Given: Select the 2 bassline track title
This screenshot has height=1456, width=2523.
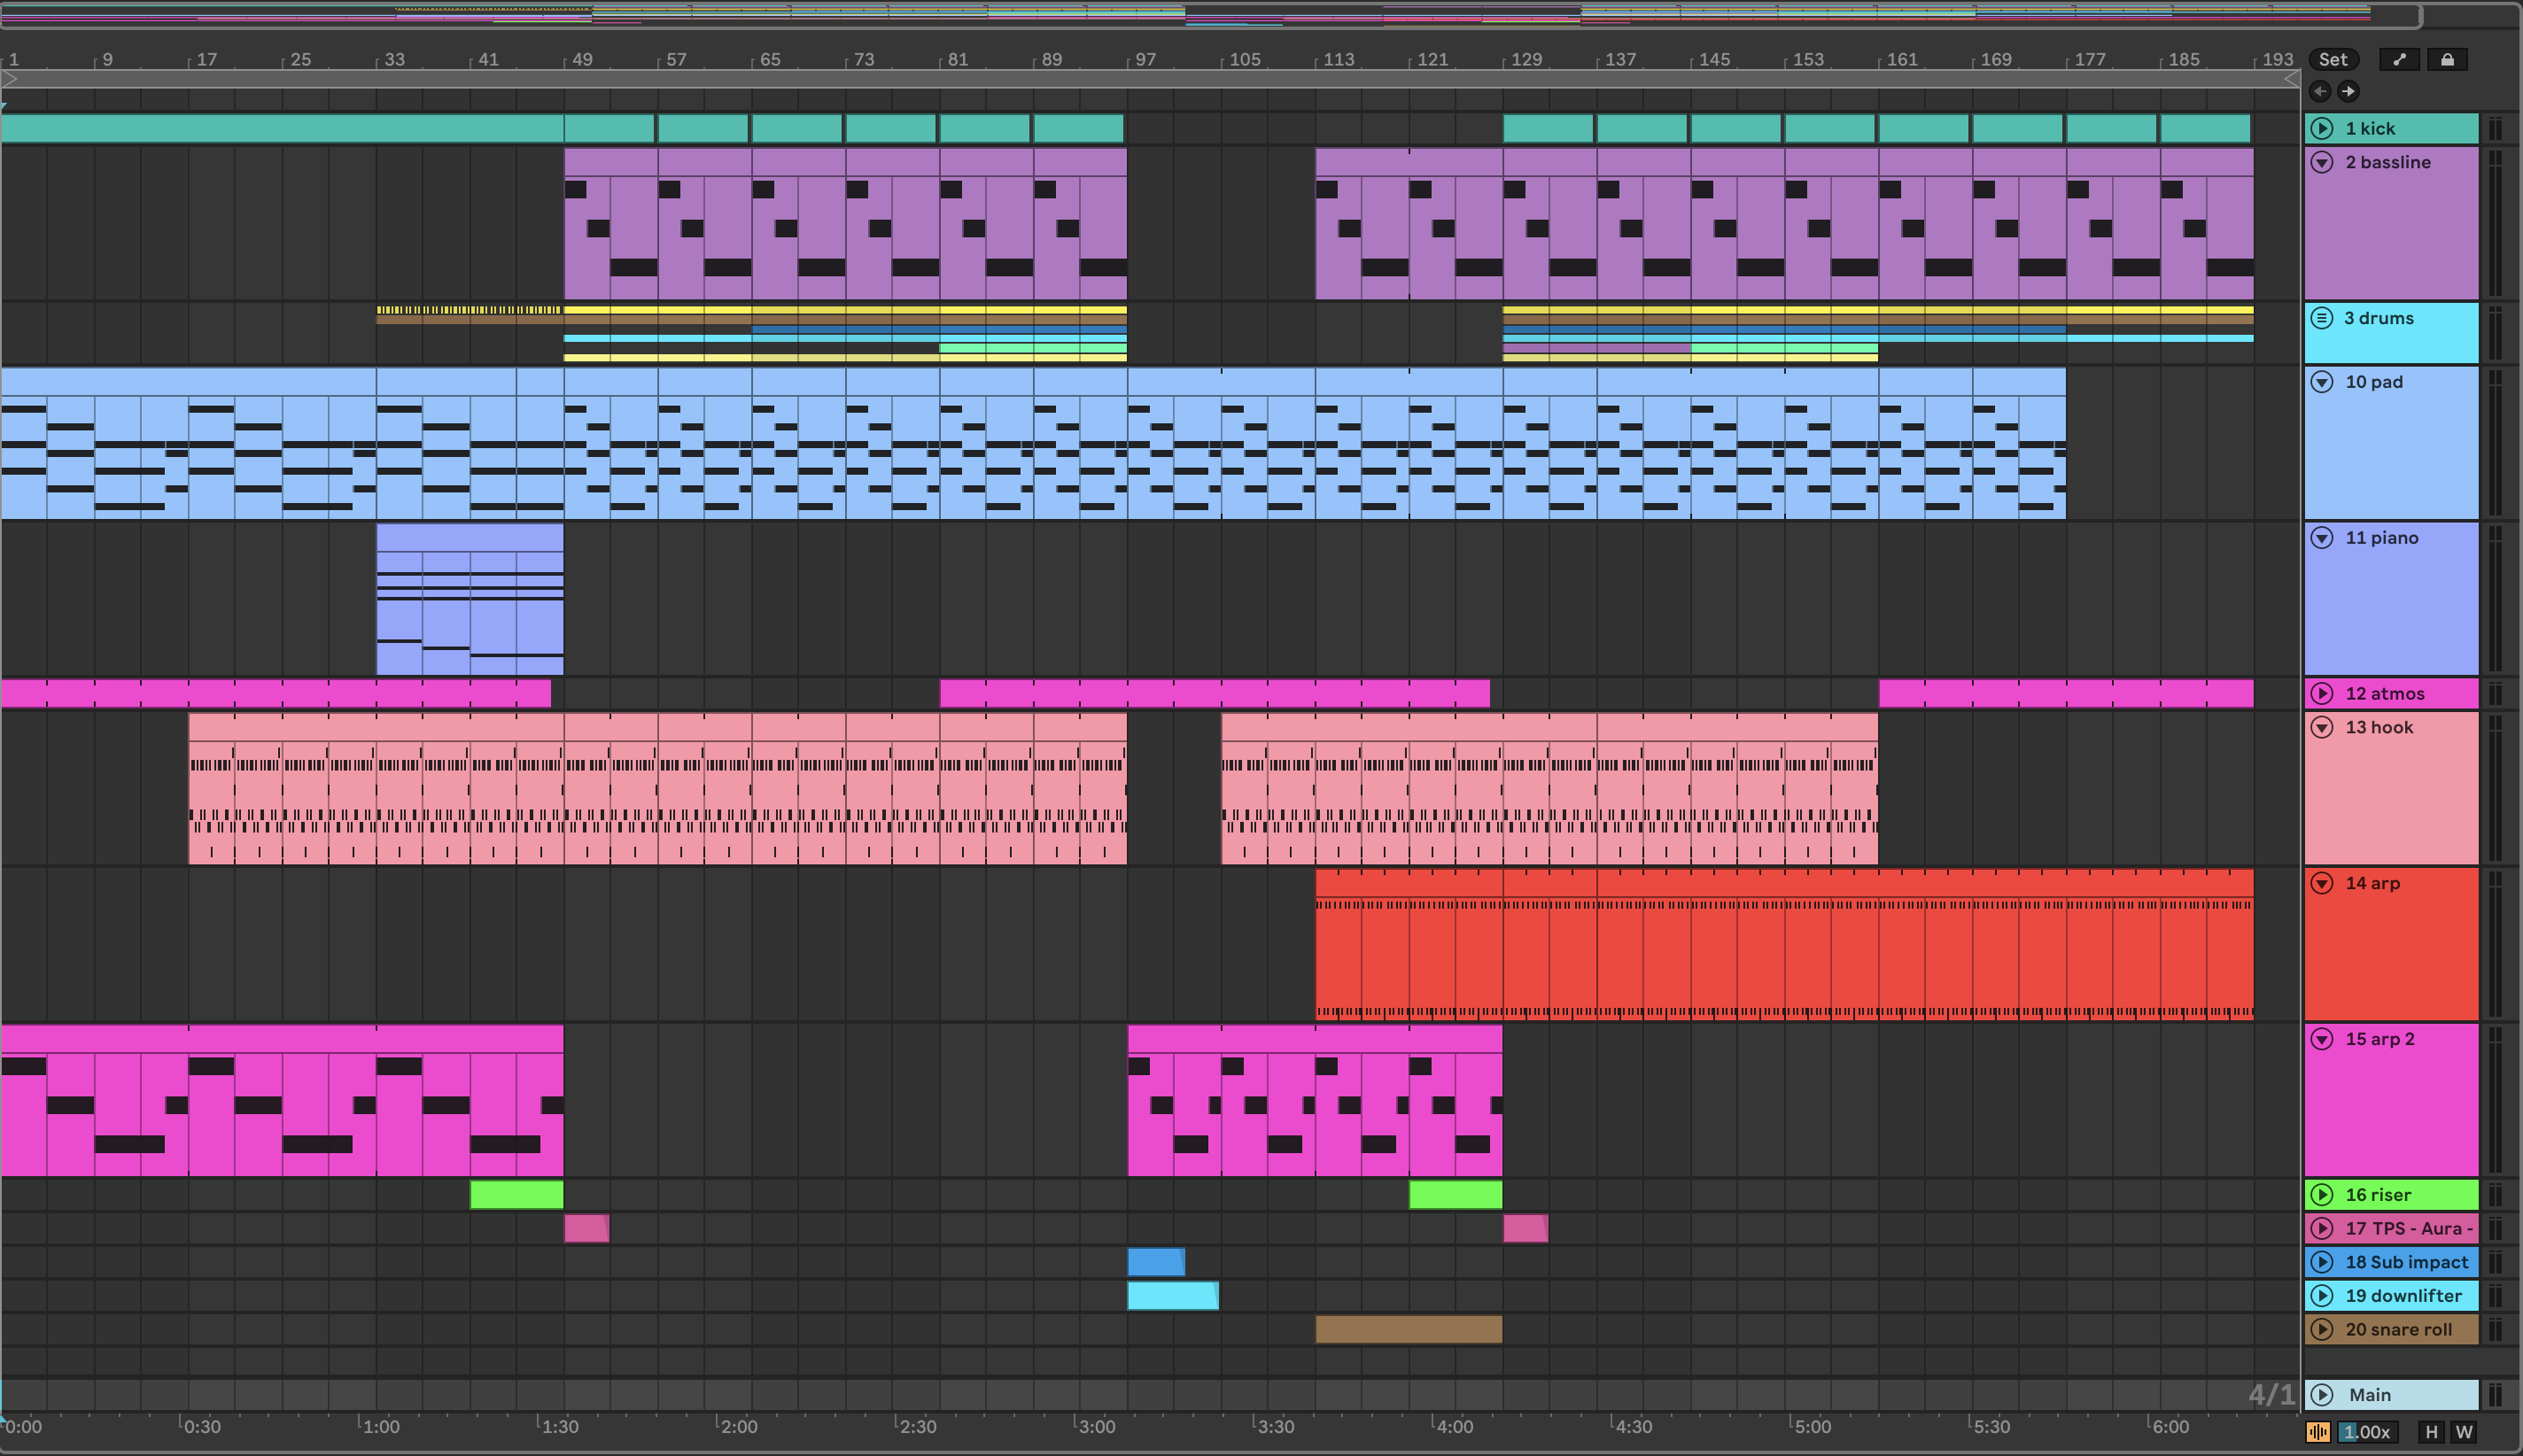Looking at the screenshot, I should pos(2388,162).
